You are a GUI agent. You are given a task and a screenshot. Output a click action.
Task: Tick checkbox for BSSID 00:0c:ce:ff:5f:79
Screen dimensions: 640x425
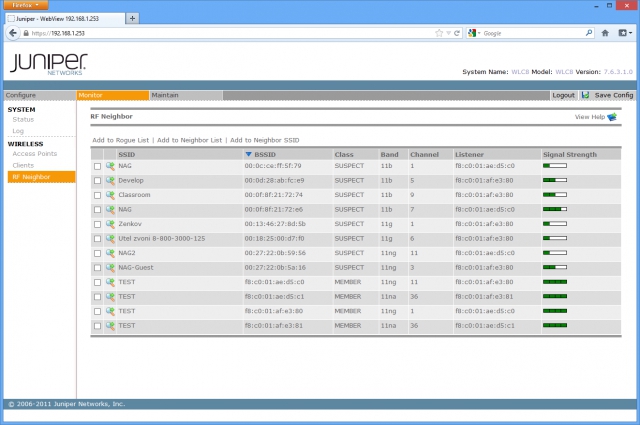tap(97, 166)
